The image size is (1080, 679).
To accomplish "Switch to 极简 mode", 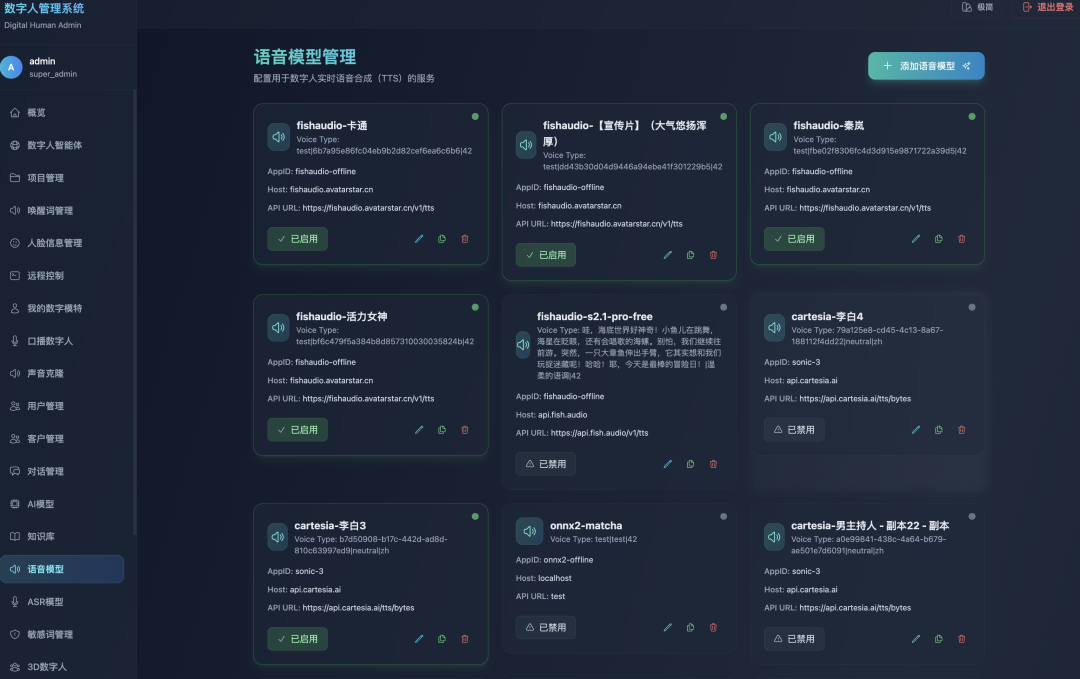I will 977,7.
